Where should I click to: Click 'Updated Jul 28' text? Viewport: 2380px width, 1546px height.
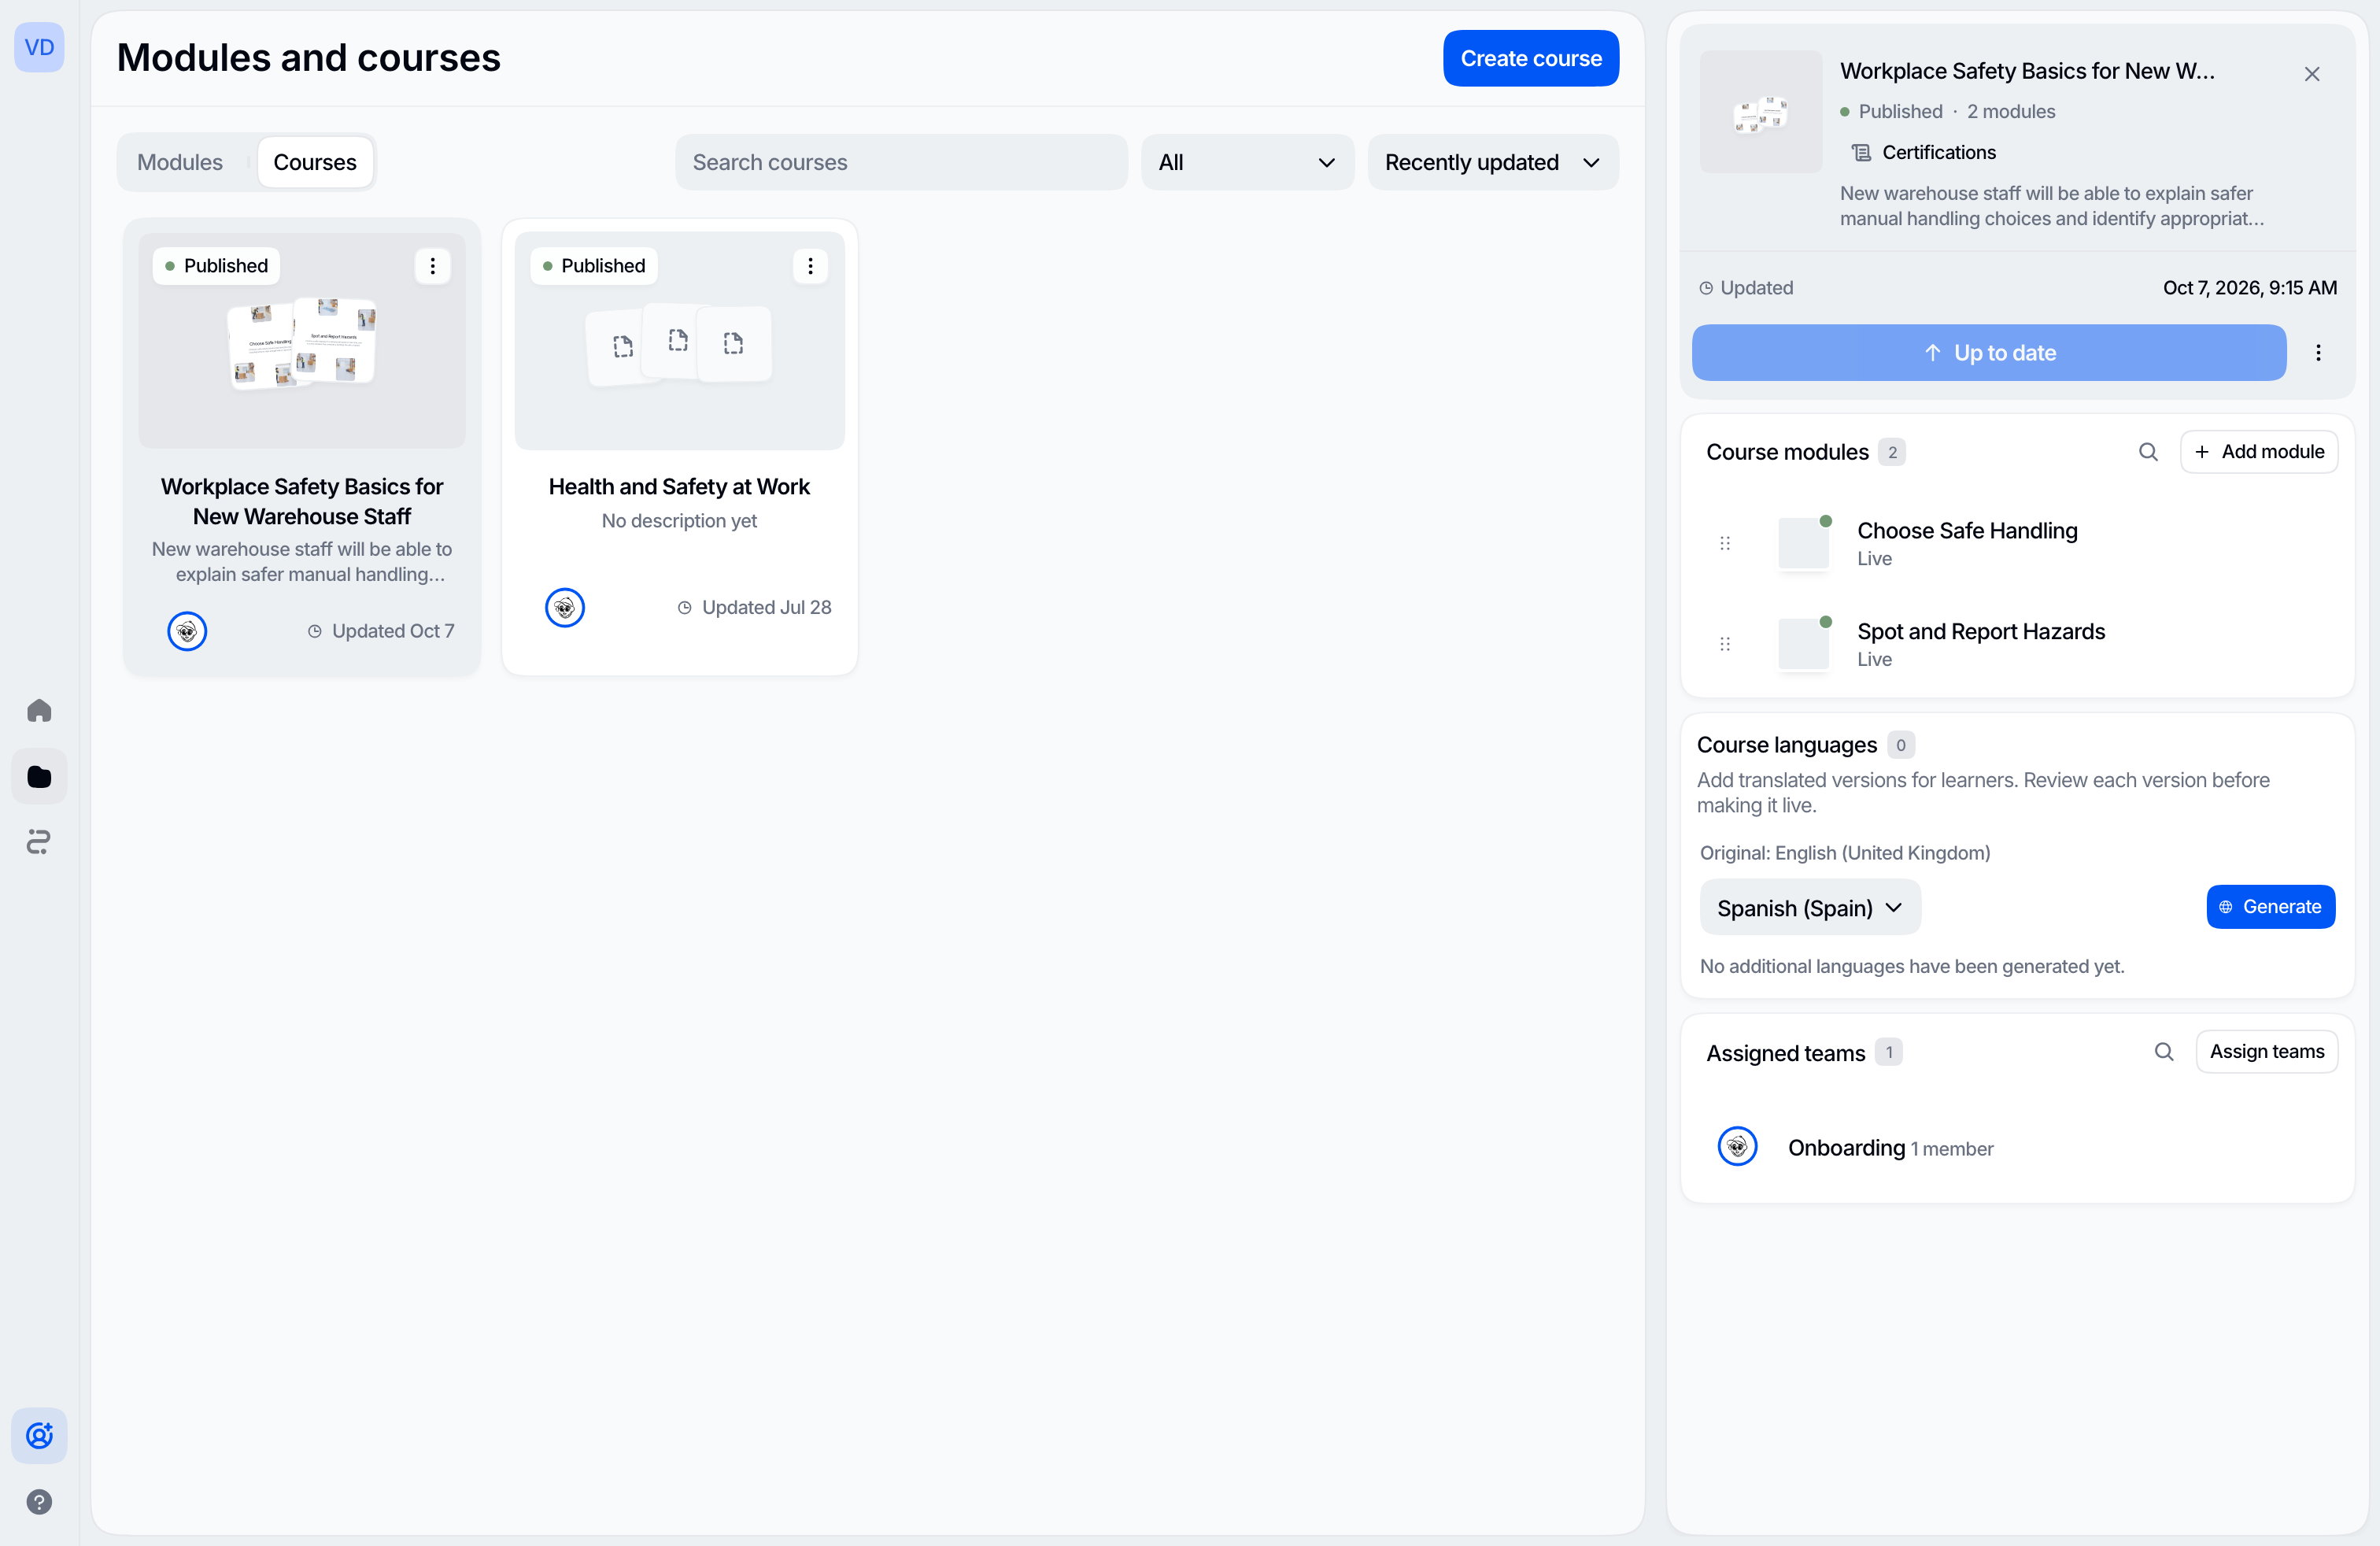766,608
